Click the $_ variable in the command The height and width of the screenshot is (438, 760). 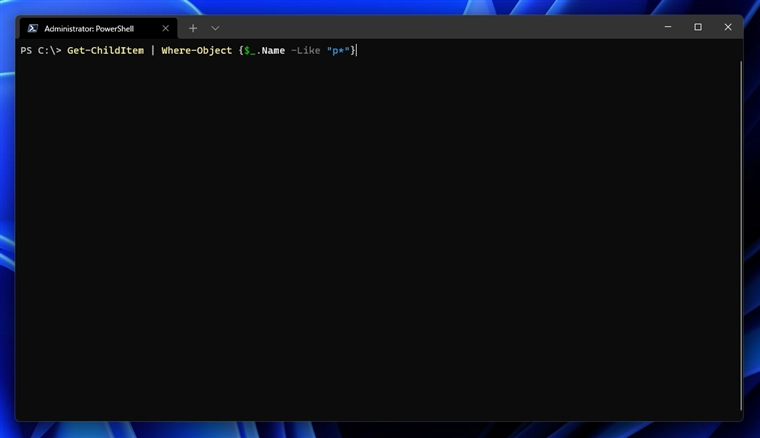pos(250,50)
